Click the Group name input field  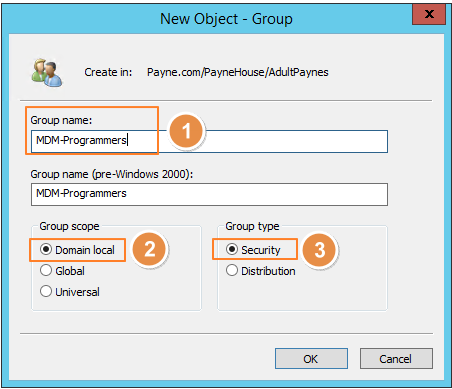tap(209, 141)
